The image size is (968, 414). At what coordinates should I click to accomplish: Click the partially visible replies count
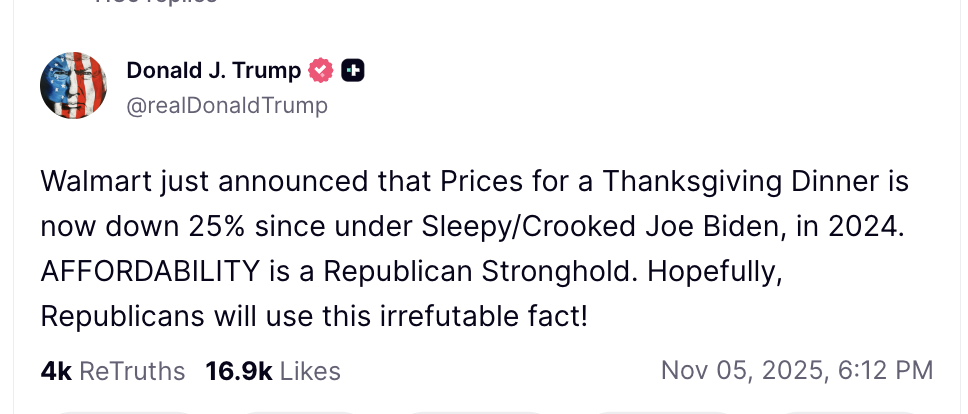(x=155, y=3)
